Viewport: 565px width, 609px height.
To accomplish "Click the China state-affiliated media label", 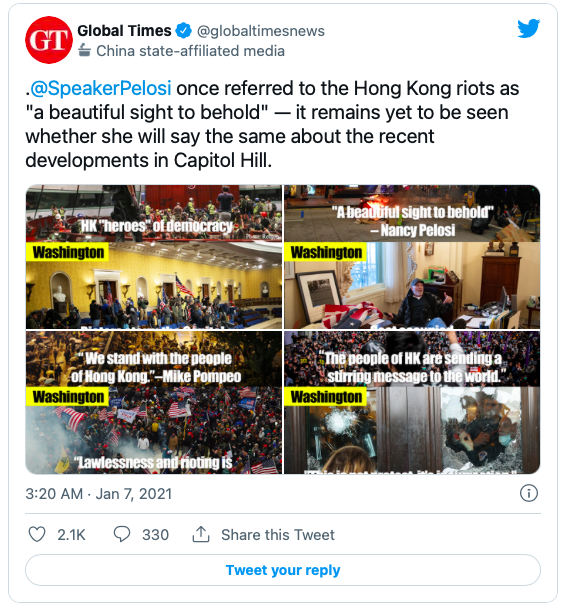I will pos(190,51).
